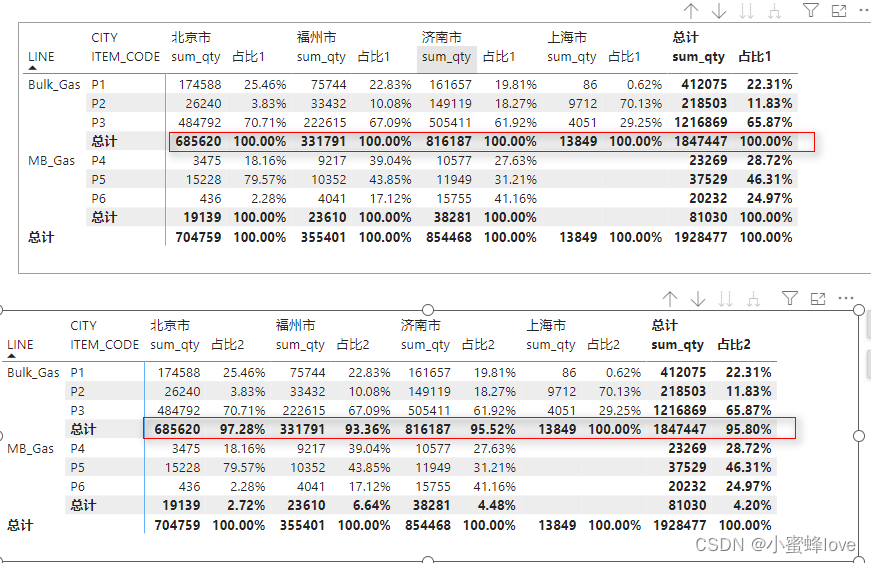This screenshot has width=871, height=563.
Task: Select Bulk_Gas row header in top matrix
Action: tap(54, 84)
